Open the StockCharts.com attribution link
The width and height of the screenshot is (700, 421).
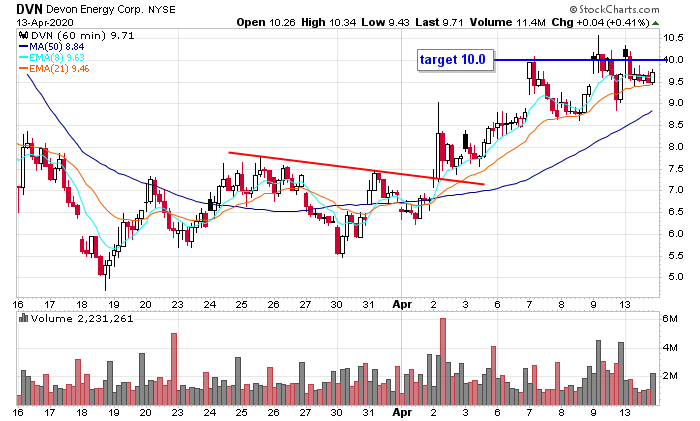614,9
